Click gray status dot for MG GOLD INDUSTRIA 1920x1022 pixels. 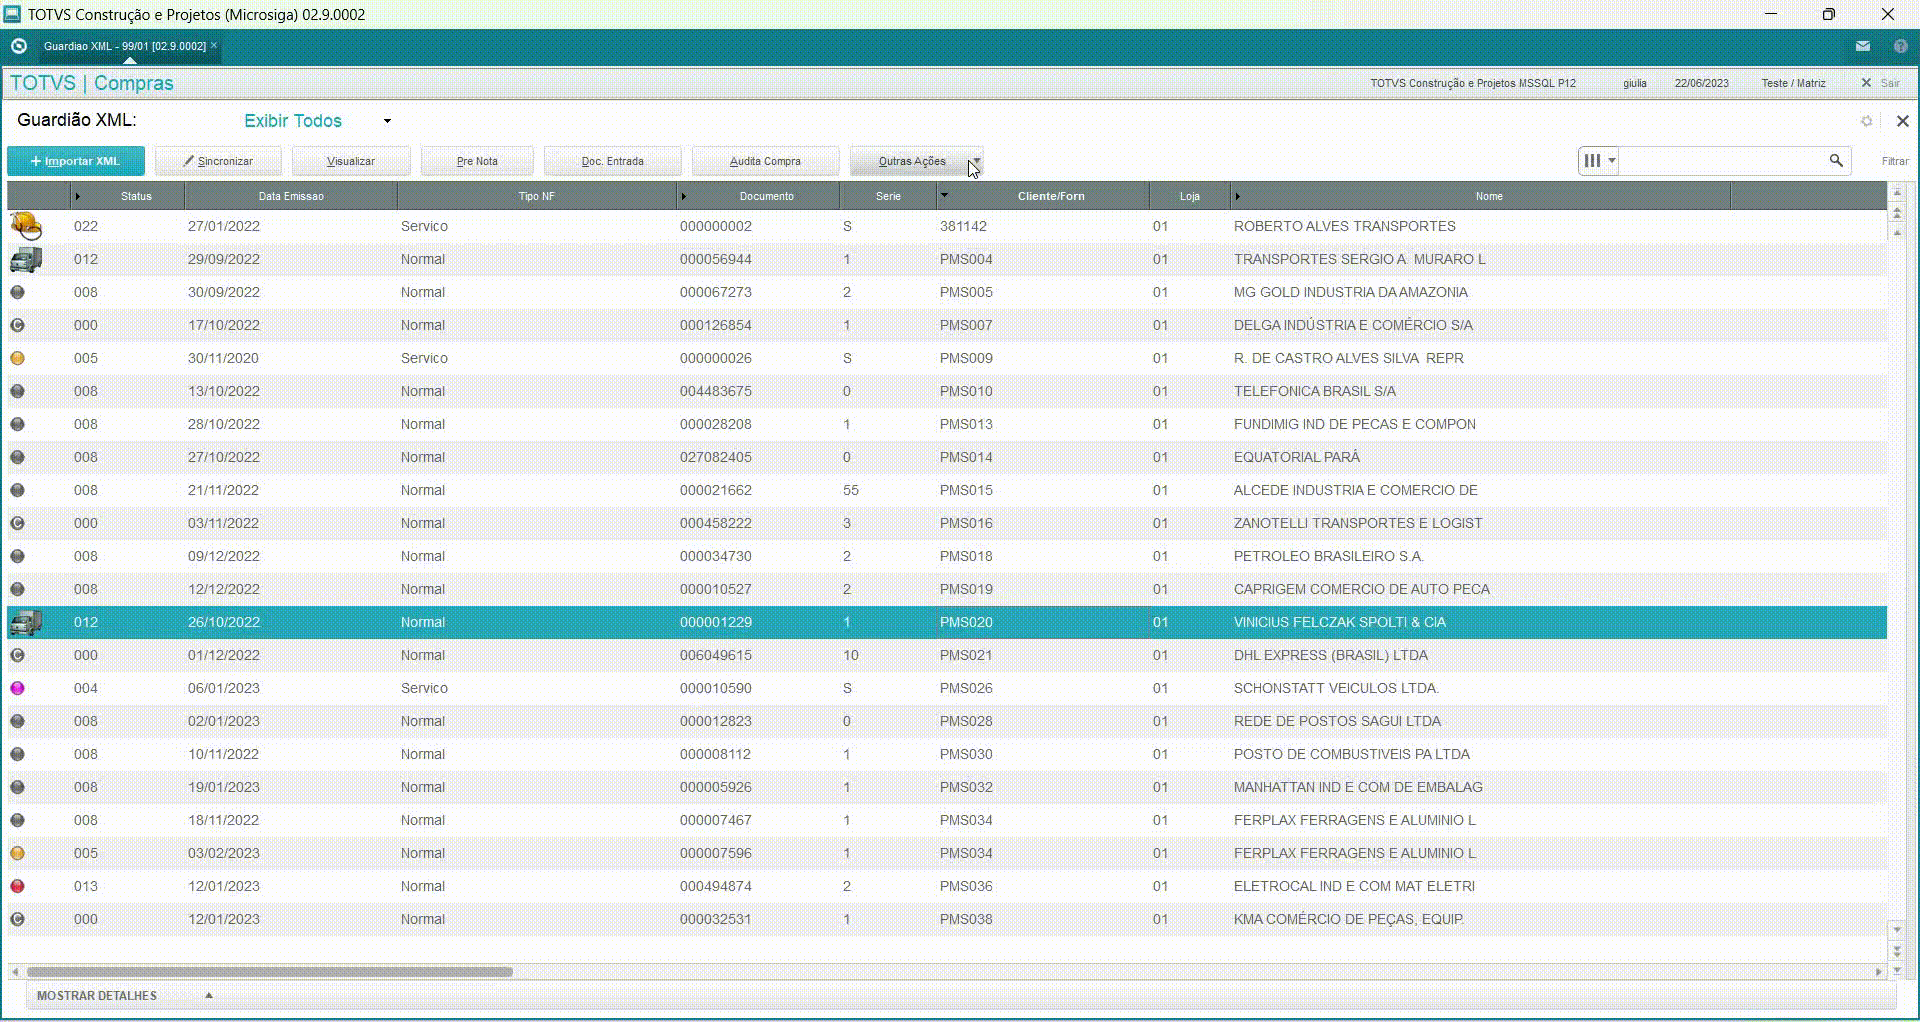click(x=17, y=292)
